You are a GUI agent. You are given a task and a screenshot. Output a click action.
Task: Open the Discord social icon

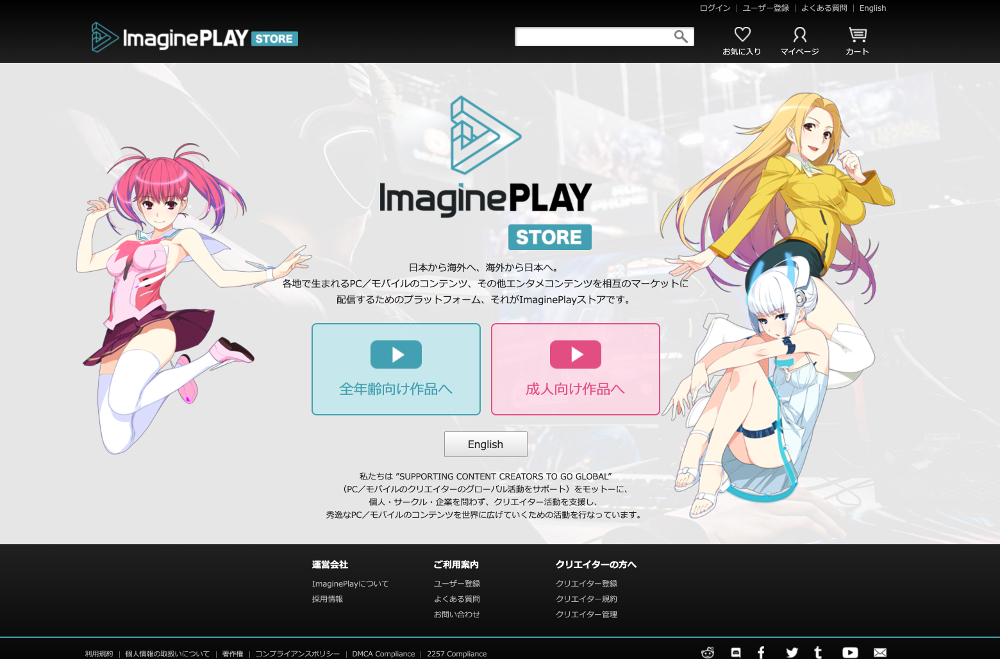coord(735,653)
